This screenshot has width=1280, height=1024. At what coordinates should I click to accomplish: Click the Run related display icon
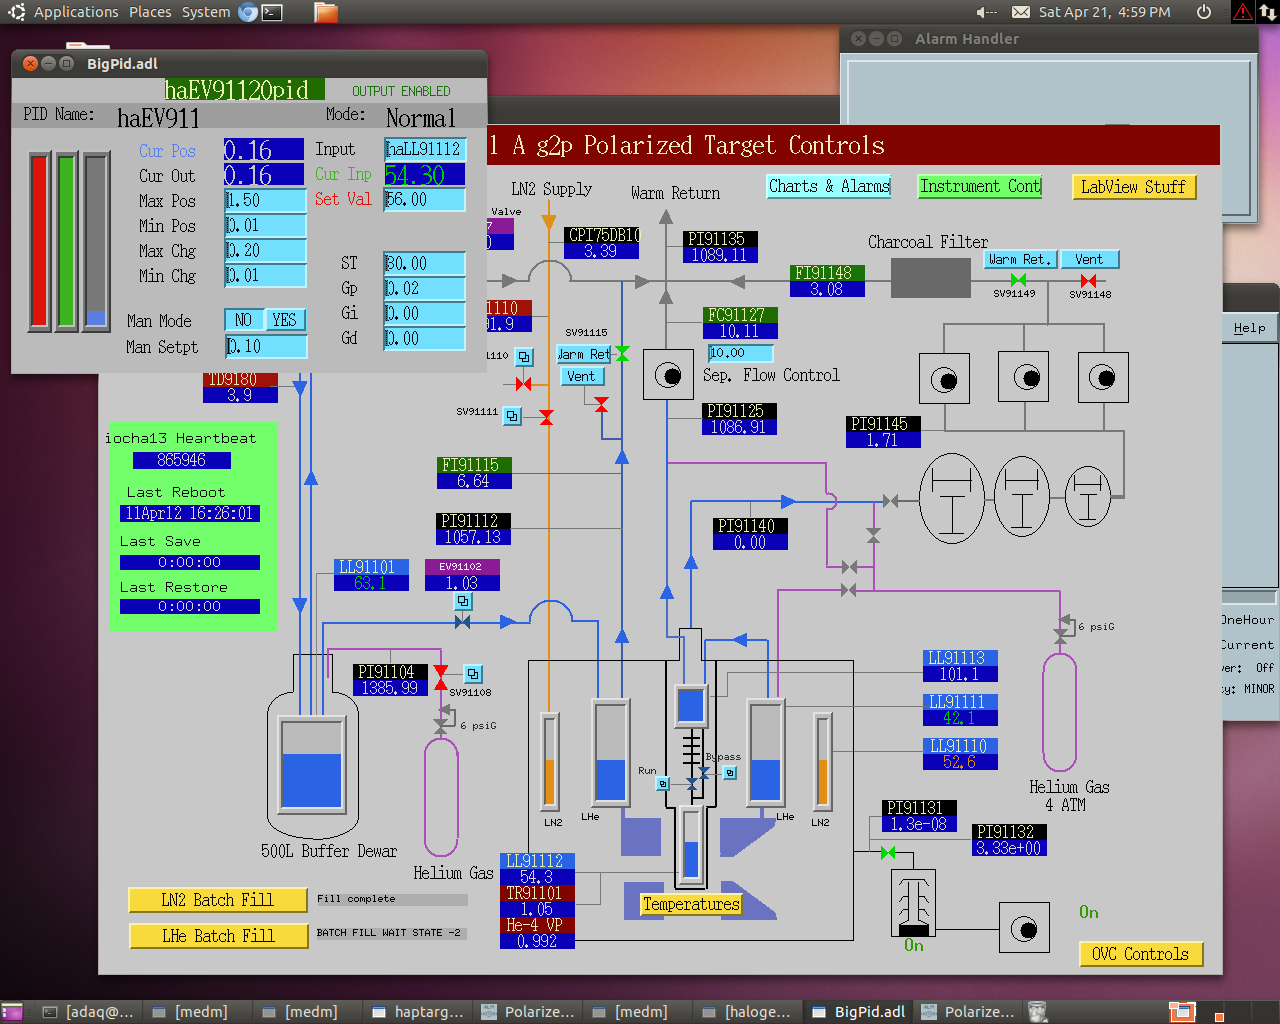point(663,784)
